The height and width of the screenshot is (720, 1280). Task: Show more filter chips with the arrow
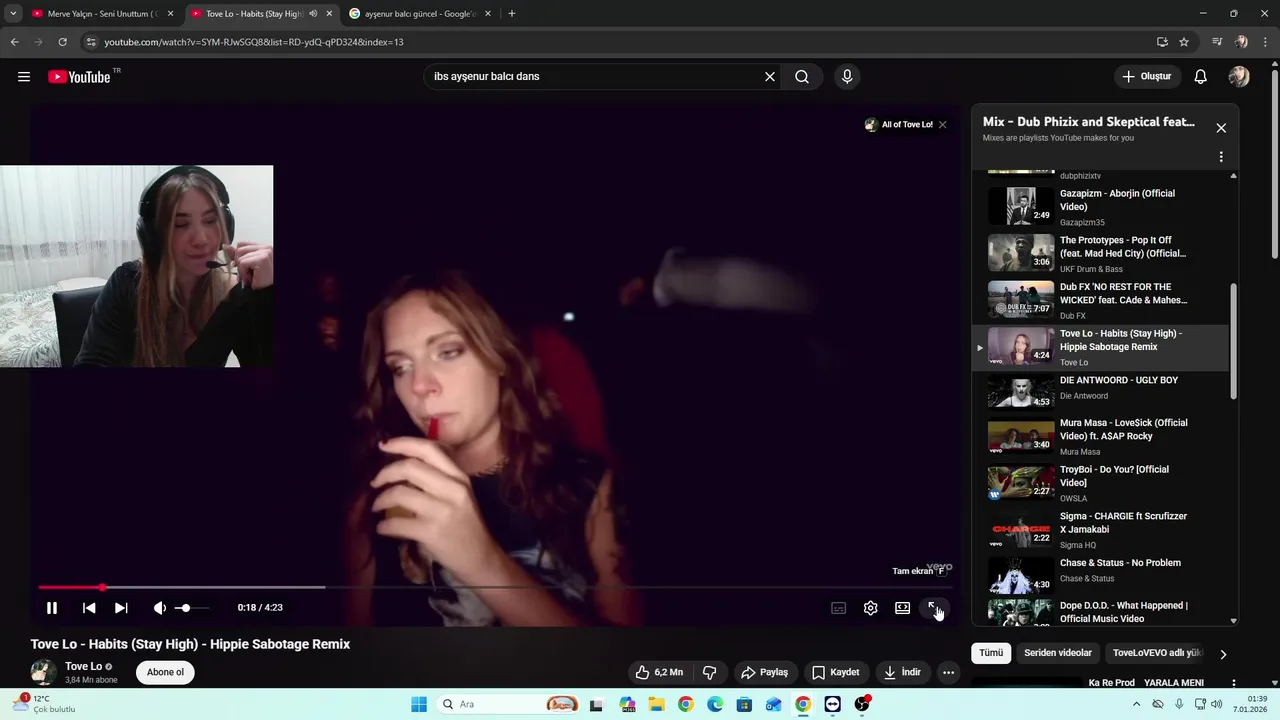pos(1223,654)
